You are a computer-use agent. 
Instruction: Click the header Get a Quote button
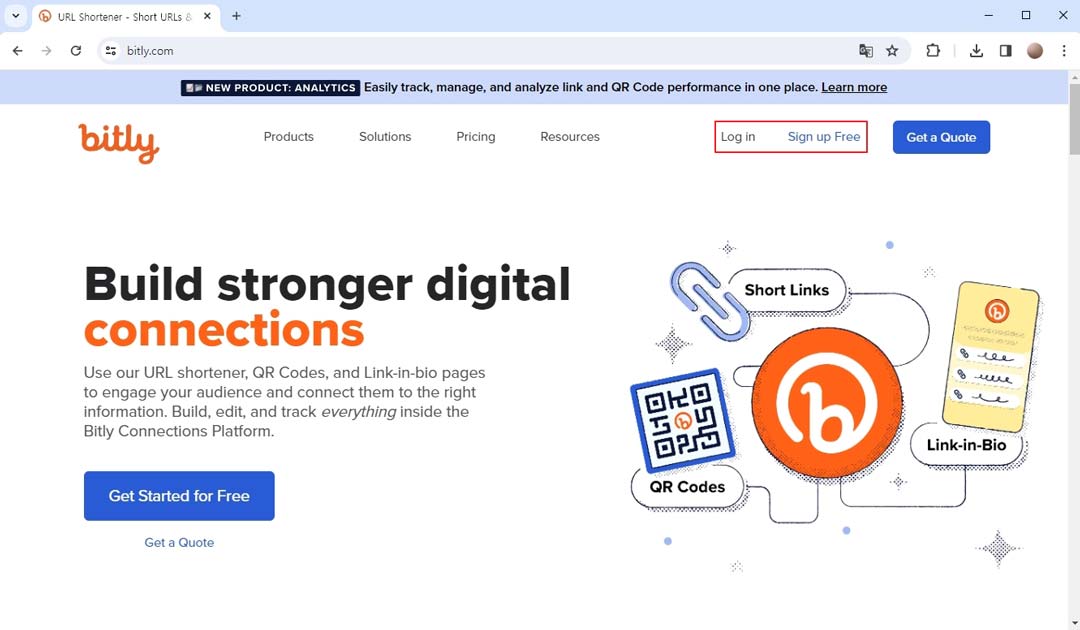pyautogui.click(x=941, y=137)
